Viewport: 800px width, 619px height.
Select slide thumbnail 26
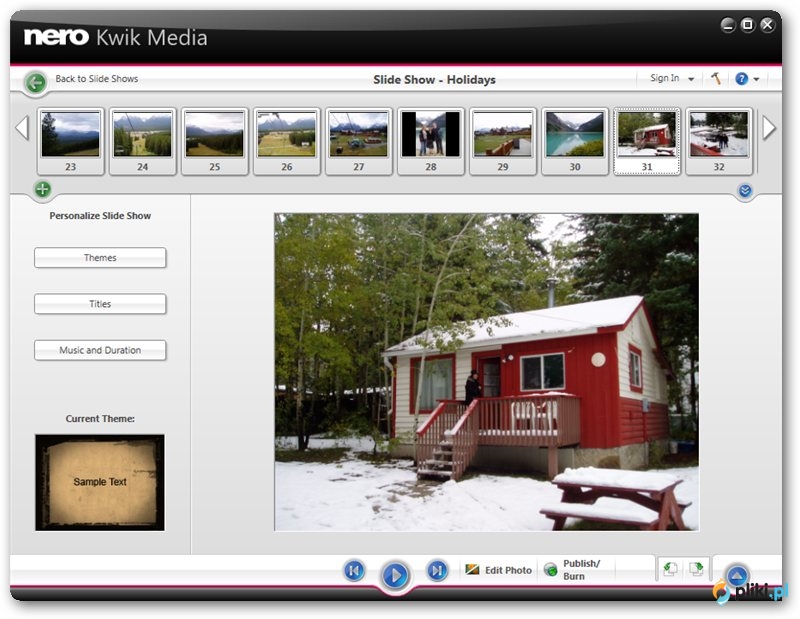point(287,141)
